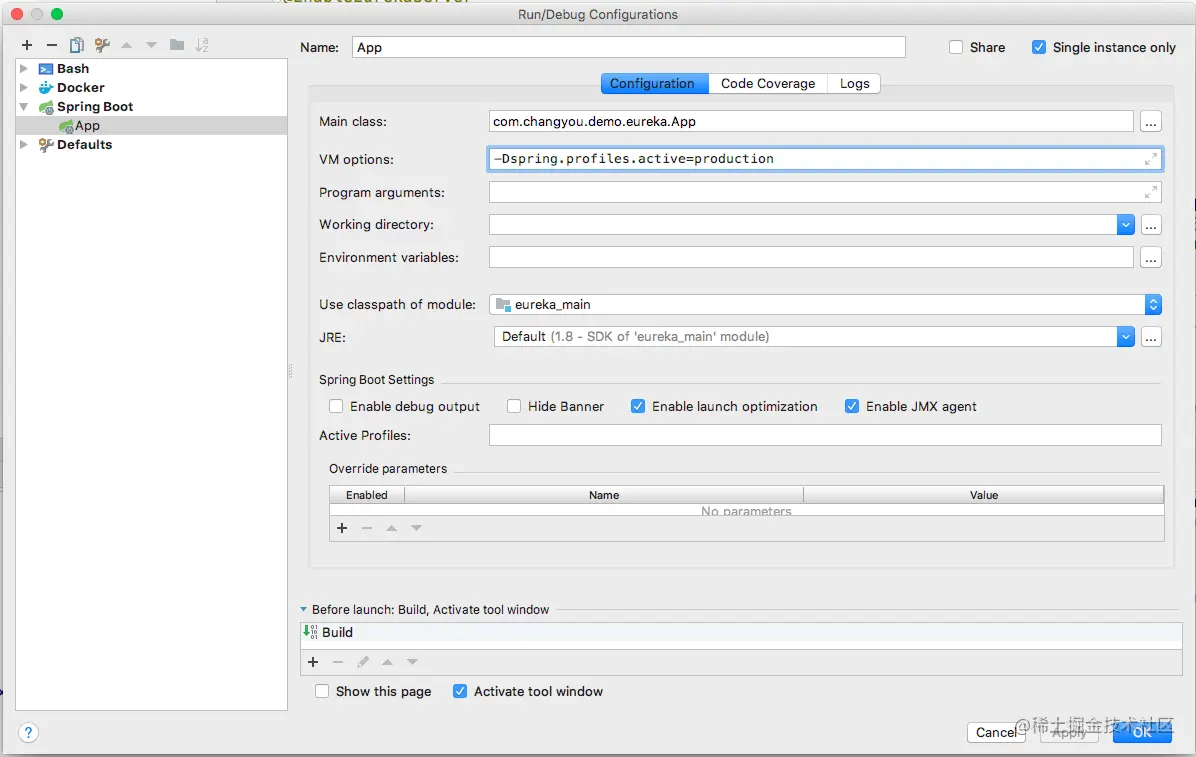Expand Program arguments field editor icon
Screen dimensions: 1196x757
click(x=1150, y=192)
